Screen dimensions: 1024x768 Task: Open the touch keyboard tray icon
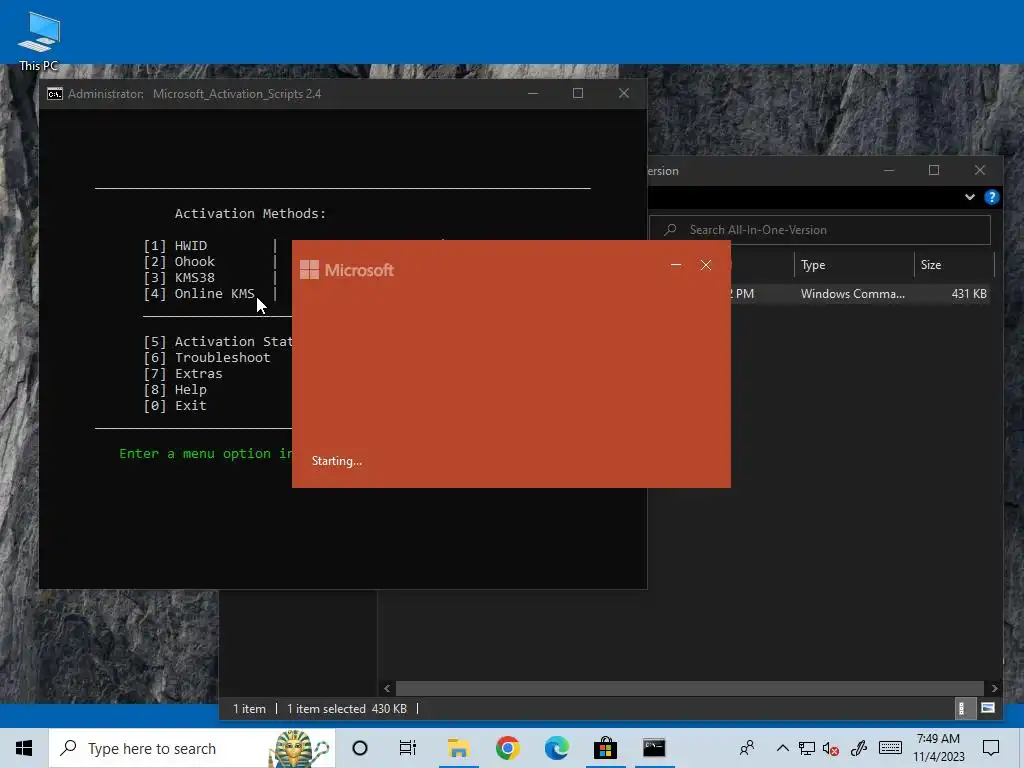pyautogui.click(x=891, y=748)
